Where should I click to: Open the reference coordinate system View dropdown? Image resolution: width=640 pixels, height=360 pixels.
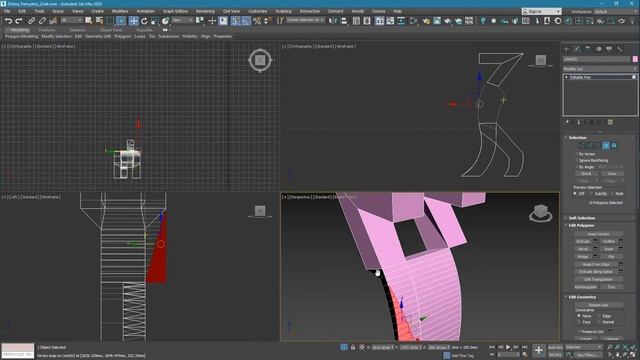(x=182, y=20)
